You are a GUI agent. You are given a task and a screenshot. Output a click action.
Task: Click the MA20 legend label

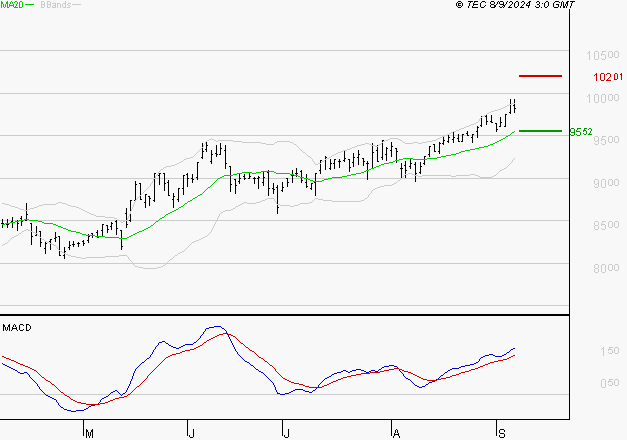click(12, 5)
